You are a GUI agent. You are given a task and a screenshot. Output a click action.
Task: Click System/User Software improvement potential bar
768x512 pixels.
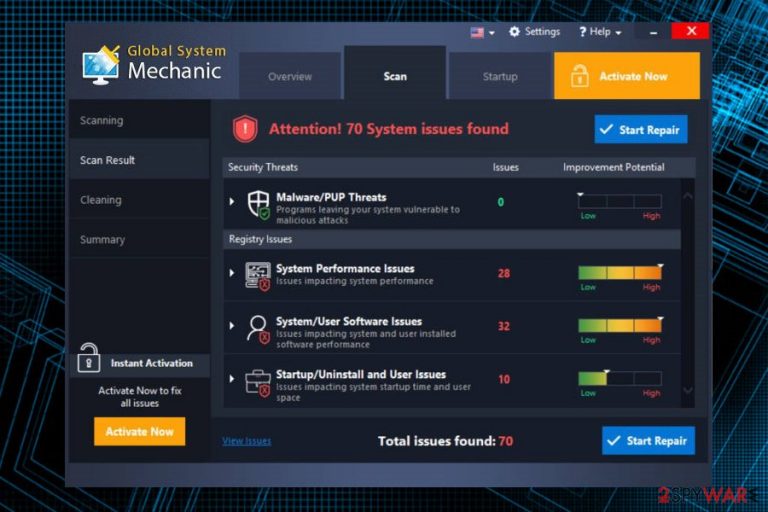620,325
